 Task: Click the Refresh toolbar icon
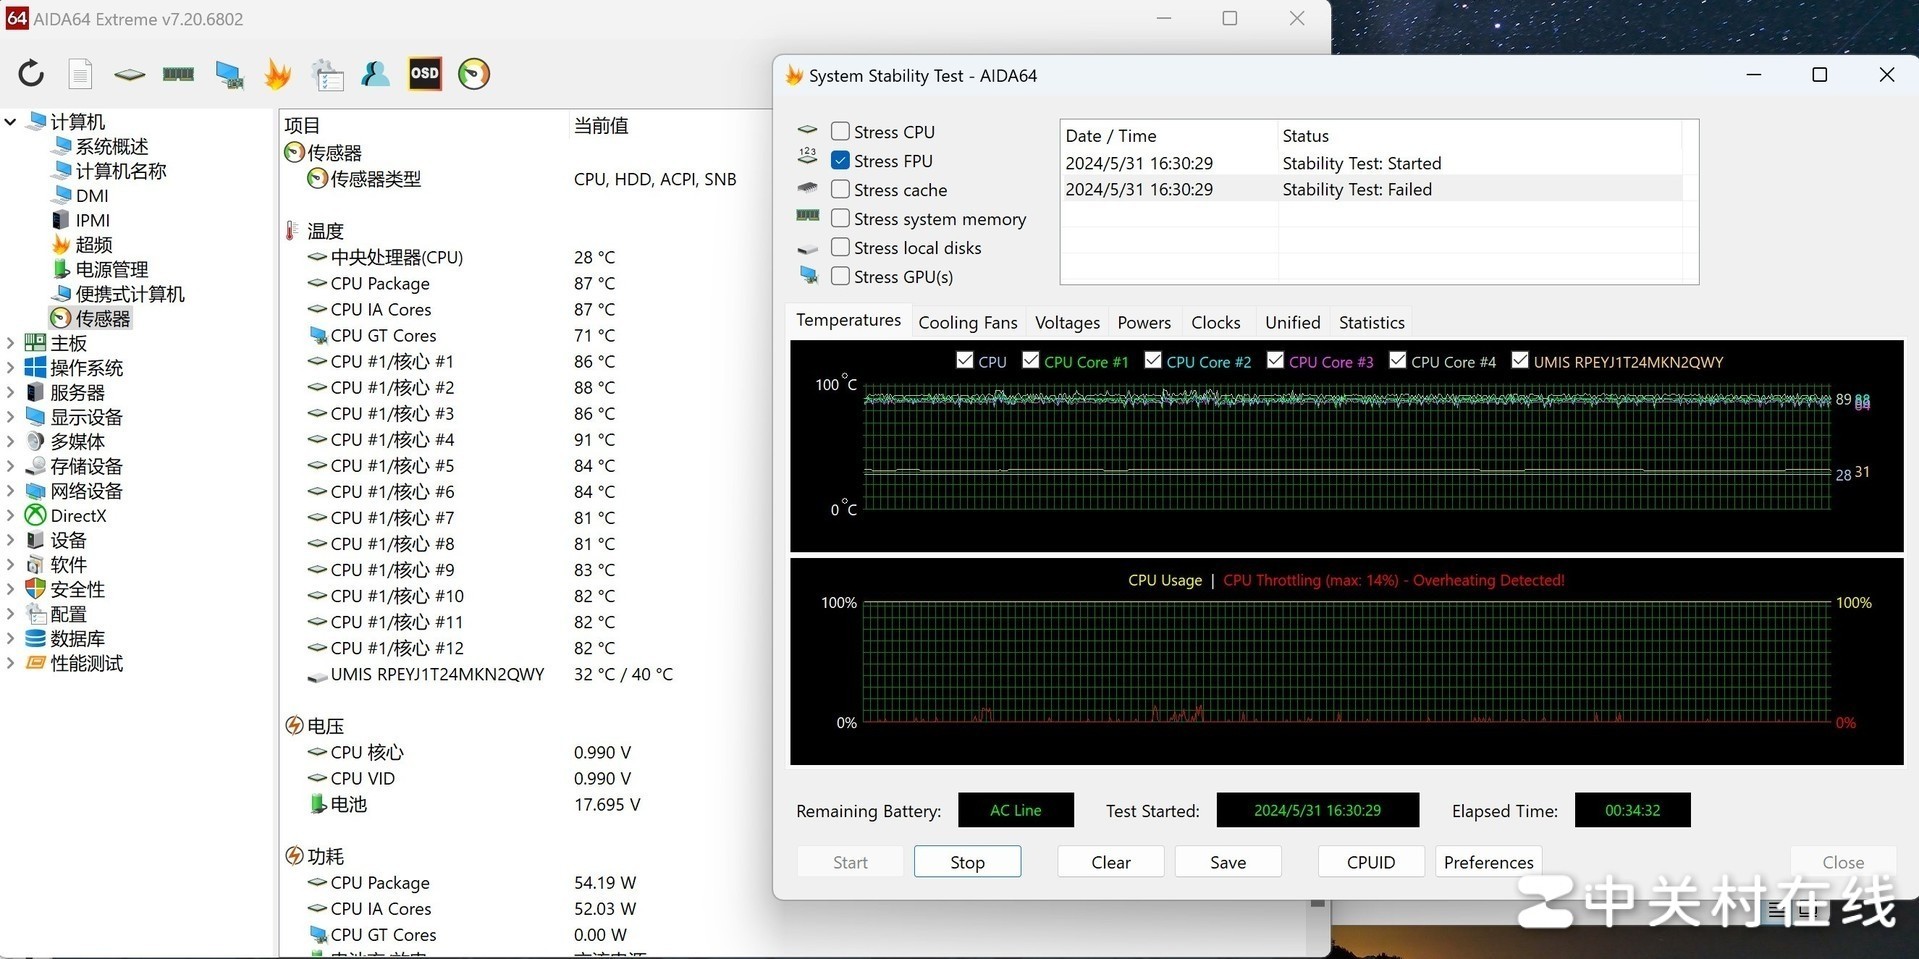point(31,74)
